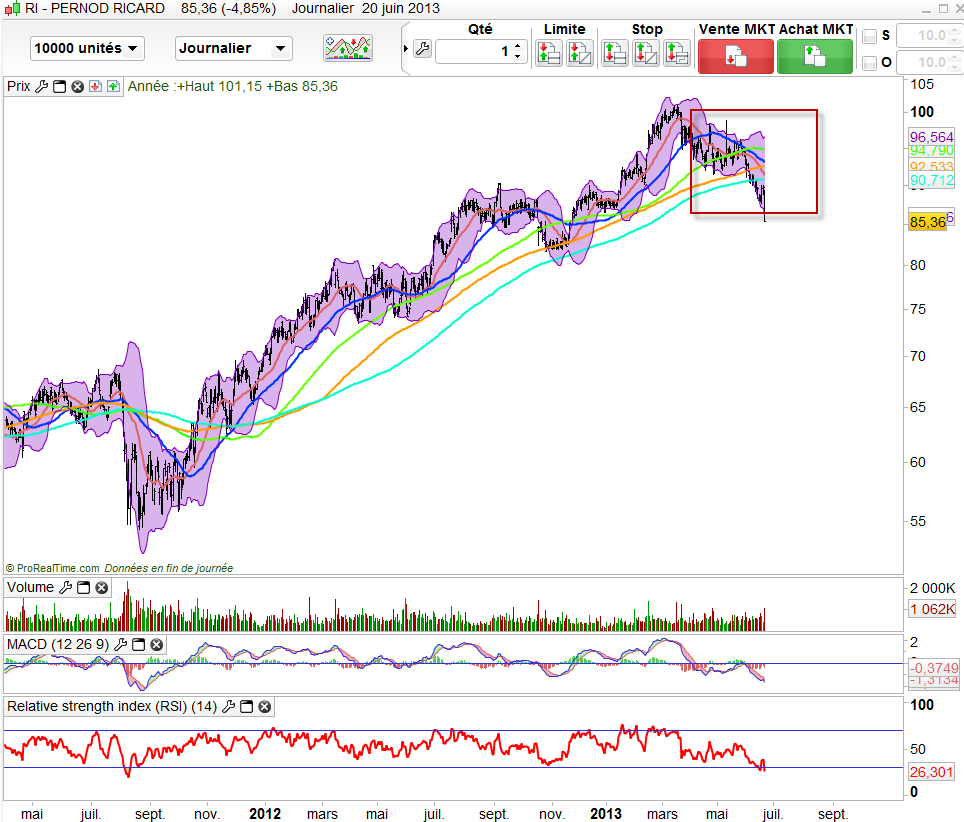Expand the trading toolbar arrow

click(x=405, y=49)
